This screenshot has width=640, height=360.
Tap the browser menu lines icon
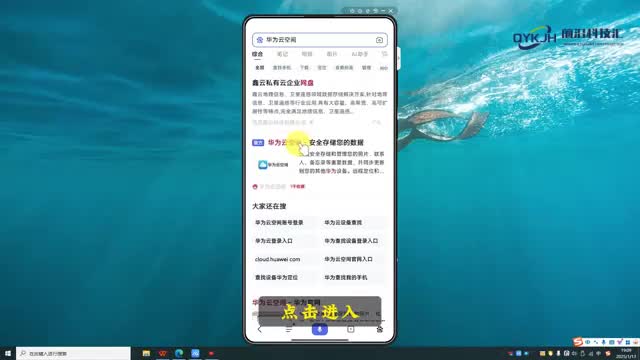click(x=289, y=329)
